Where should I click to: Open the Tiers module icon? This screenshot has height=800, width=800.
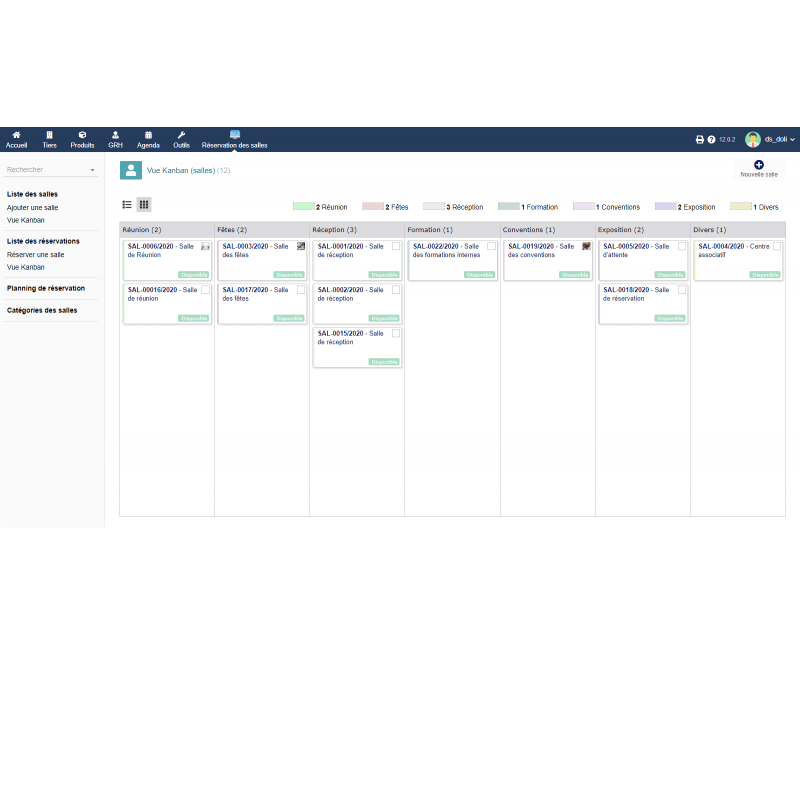(49, 135)
